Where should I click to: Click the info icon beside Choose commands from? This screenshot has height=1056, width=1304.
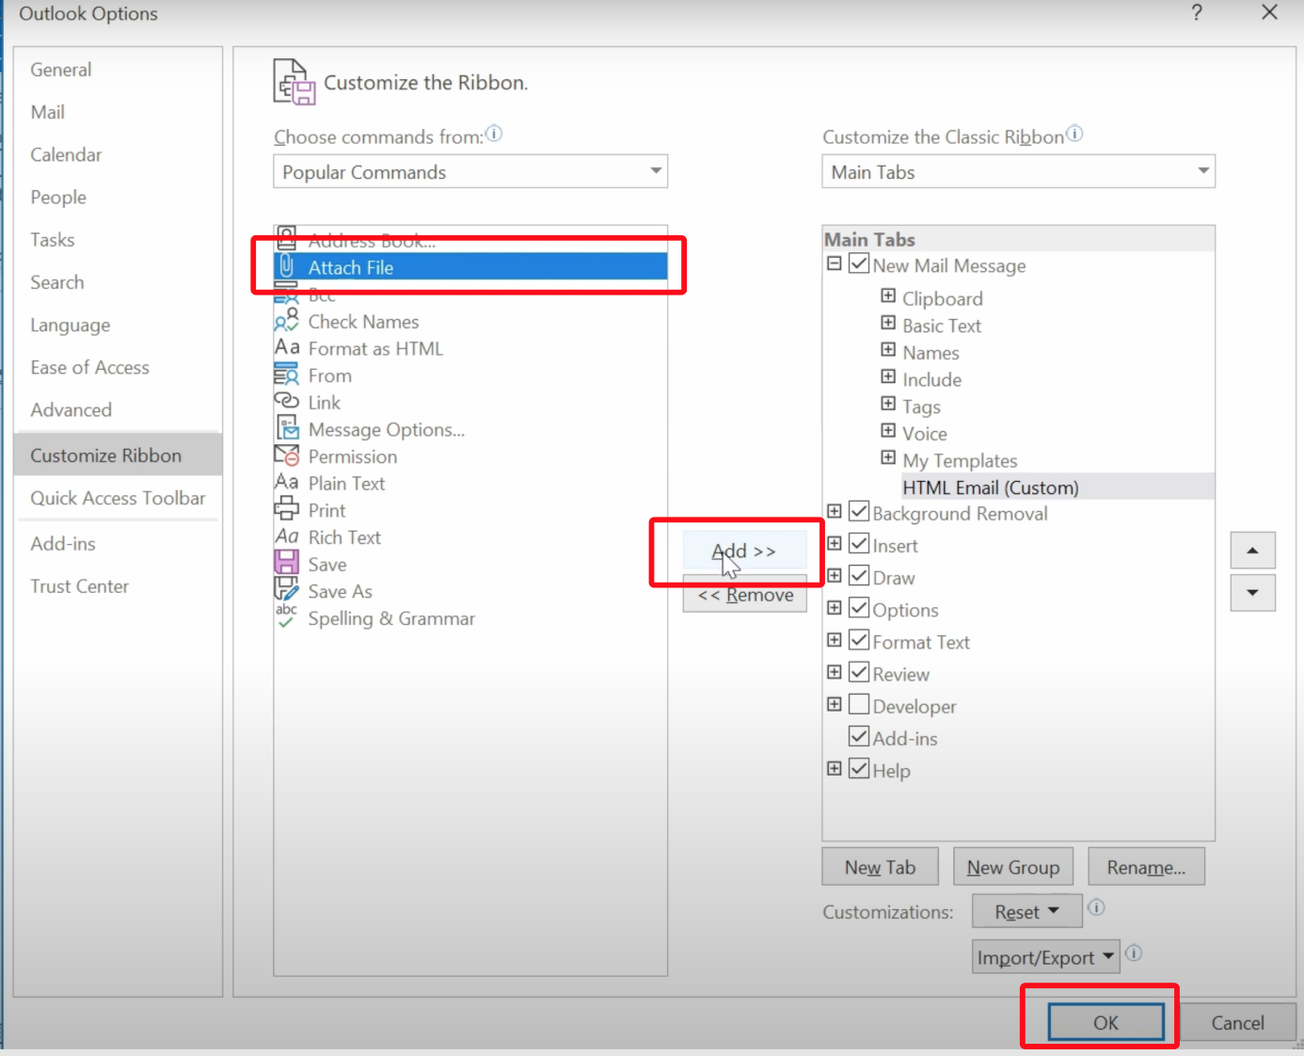pos(494,133)
